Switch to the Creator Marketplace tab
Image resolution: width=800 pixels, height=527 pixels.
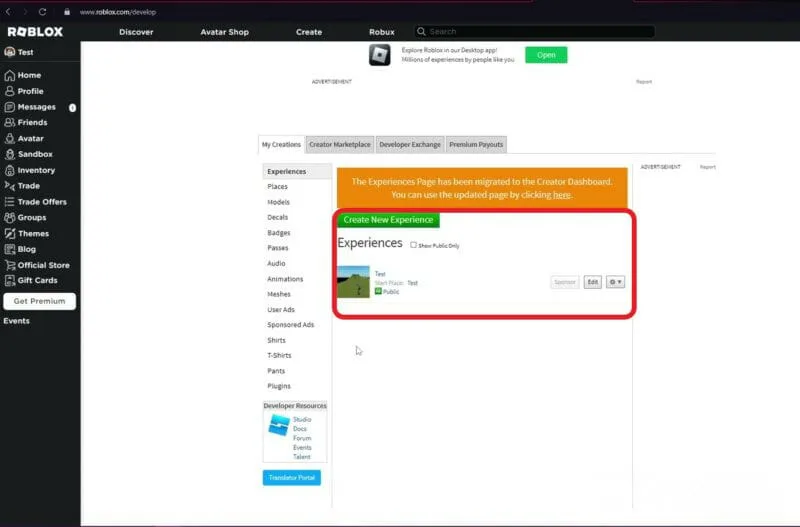pyautogui.click(x=340, y=144)
